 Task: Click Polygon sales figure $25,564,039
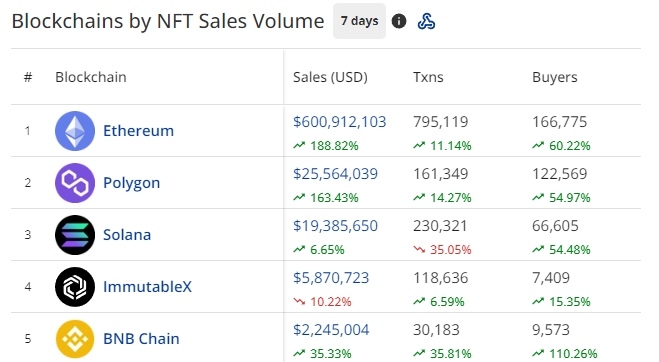click(335, 174)
